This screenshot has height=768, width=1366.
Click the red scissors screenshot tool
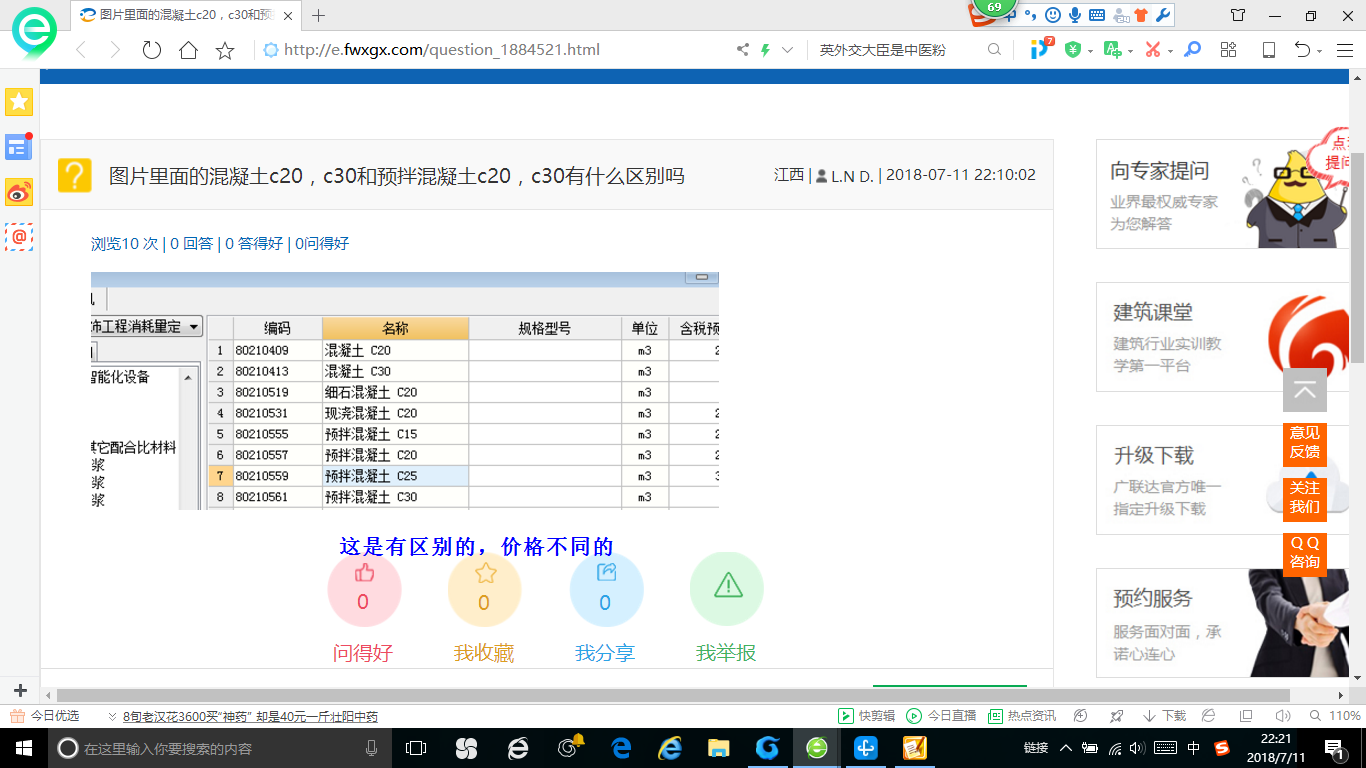[x=1152, y=50]
